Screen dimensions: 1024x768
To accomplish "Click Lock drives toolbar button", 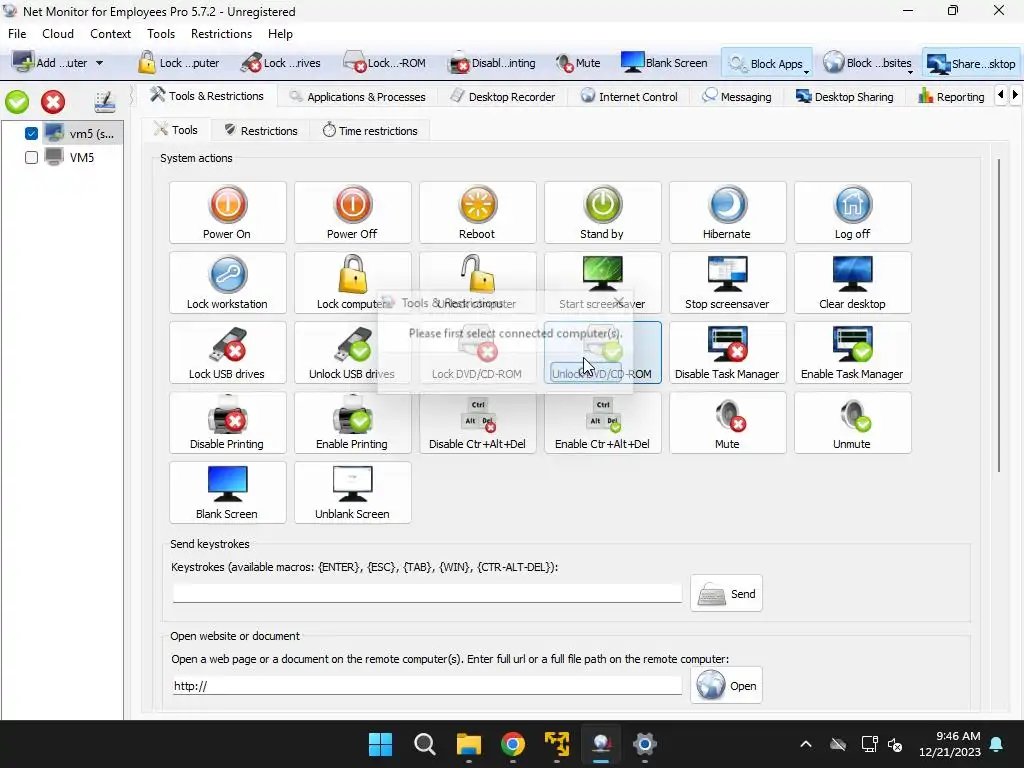I will point(280,63).
